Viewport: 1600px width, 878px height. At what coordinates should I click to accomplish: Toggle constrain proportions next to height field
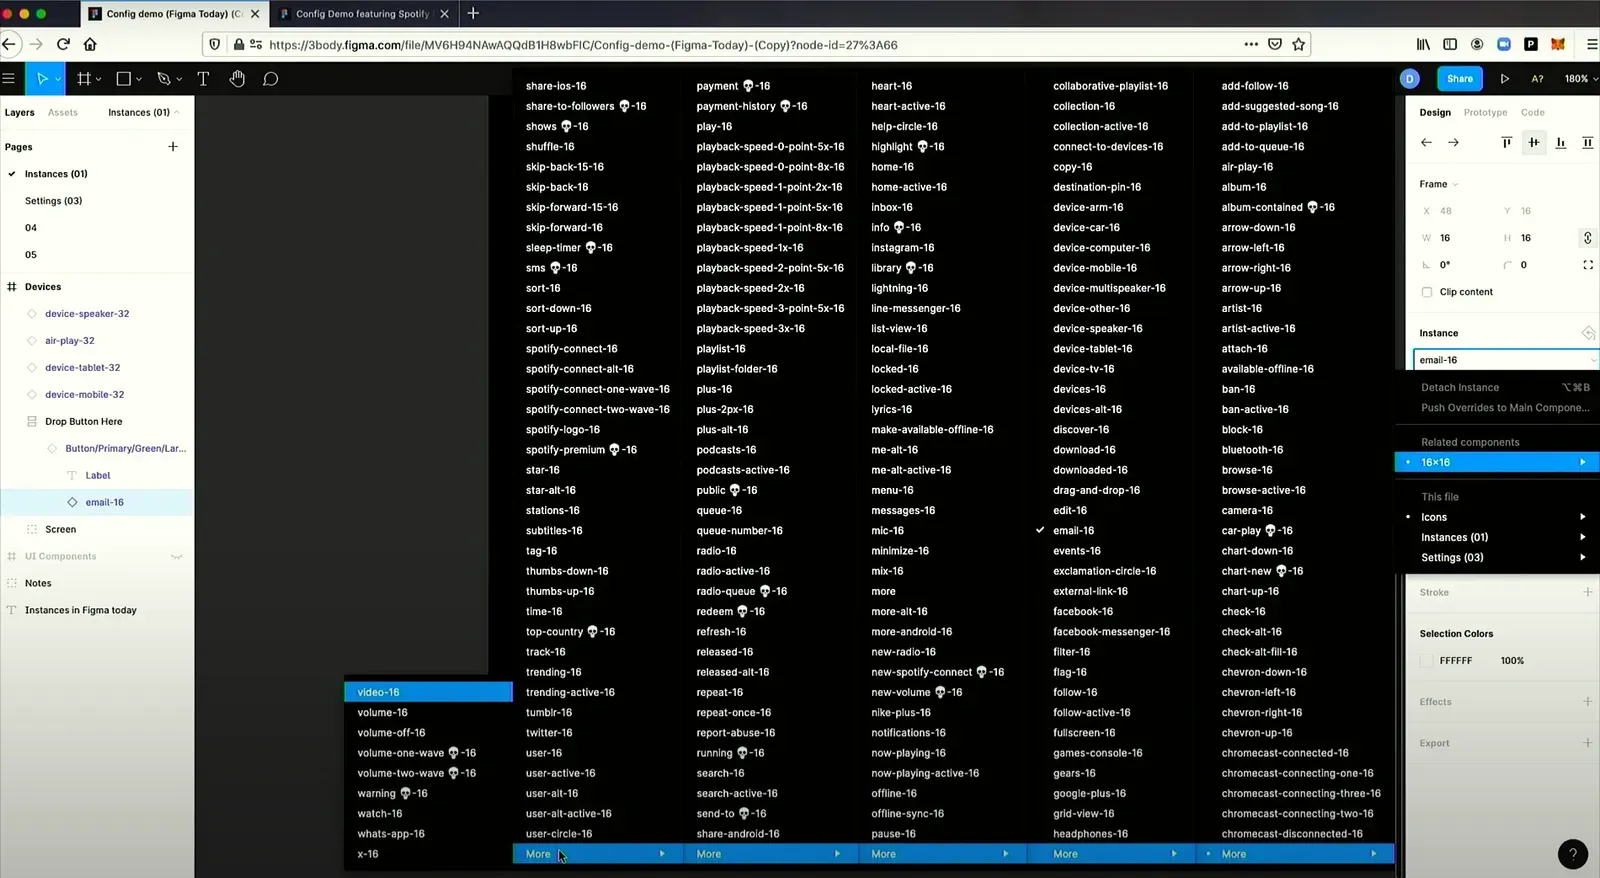point(1587,238)
